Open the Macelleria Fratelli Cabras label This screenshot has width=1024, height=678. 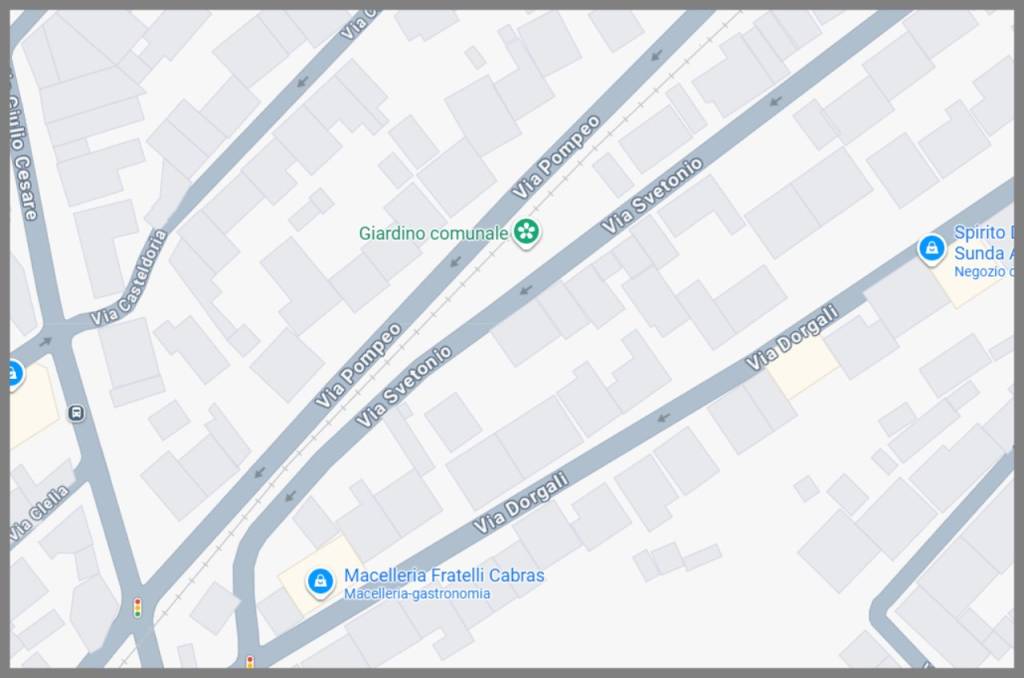[444, 575]
